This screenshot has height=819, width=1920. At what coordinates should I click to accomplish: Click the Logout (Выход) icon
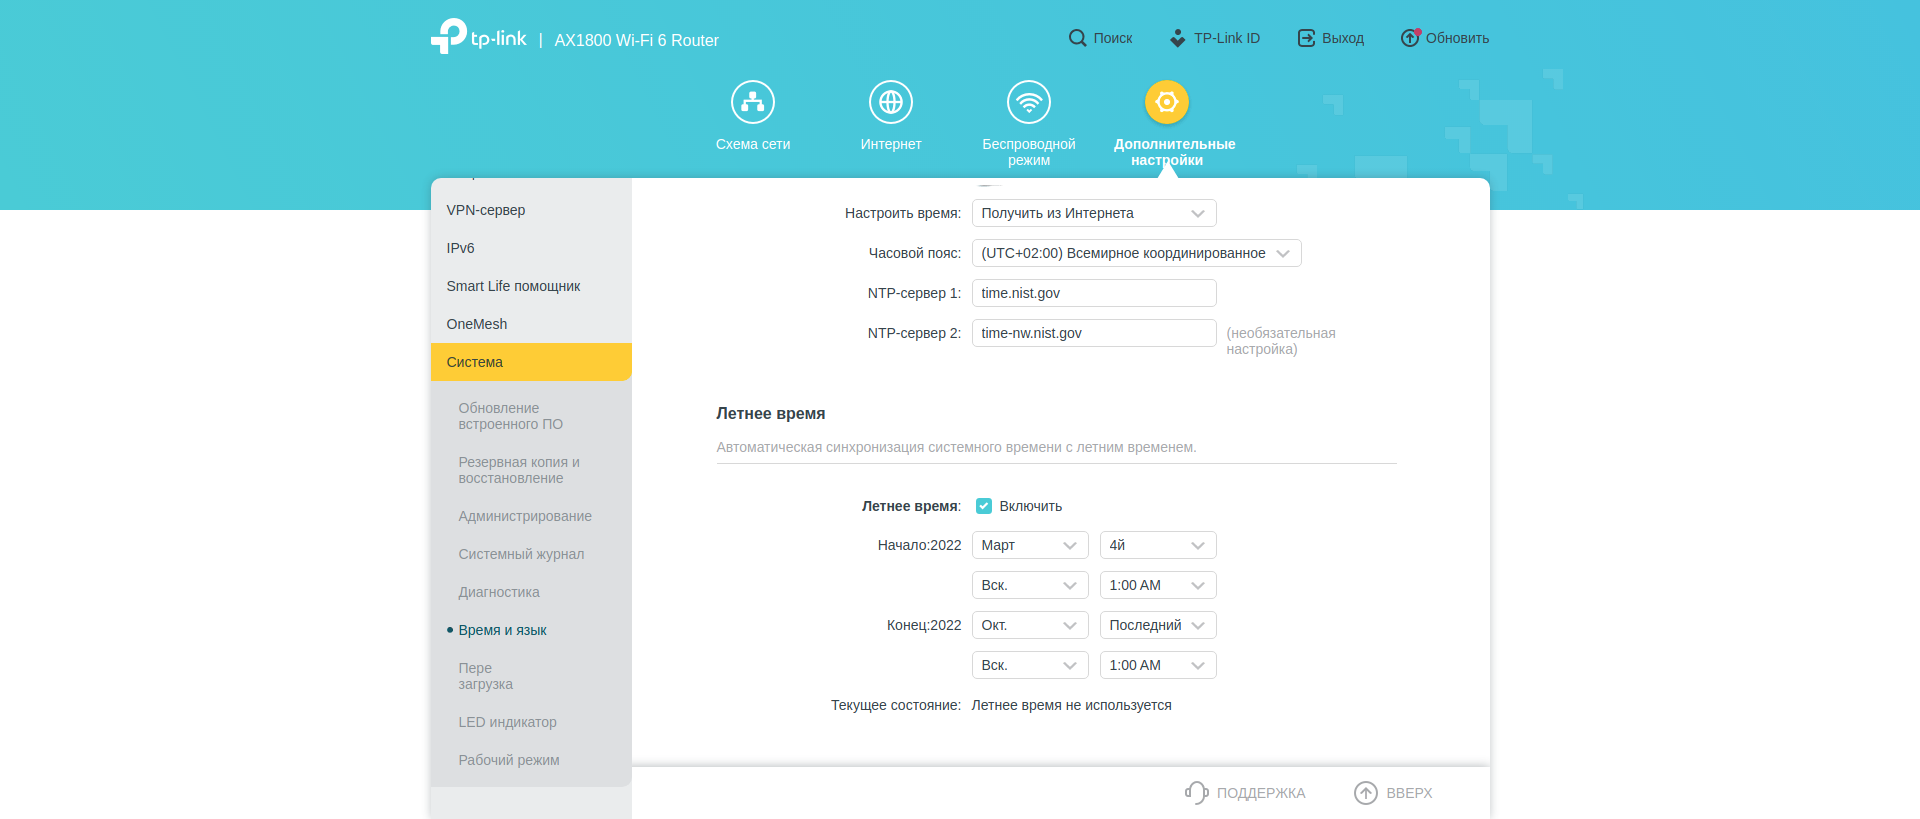(x=1306, y=38)
